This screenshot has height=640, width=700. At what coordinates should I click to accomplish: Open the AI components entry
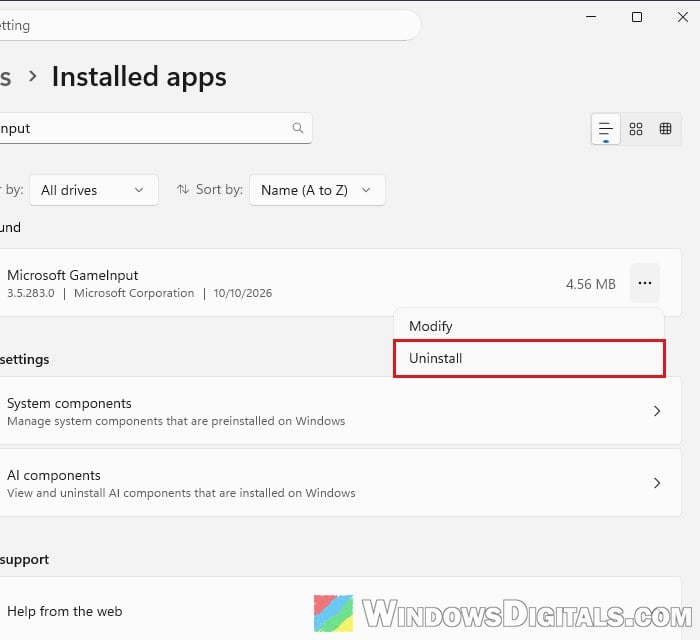[x=339, y=483]
